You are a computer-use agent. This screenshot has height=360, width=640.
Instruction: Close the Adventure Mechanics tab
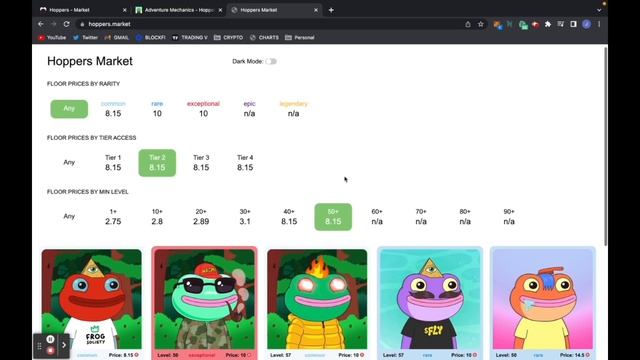220,10
